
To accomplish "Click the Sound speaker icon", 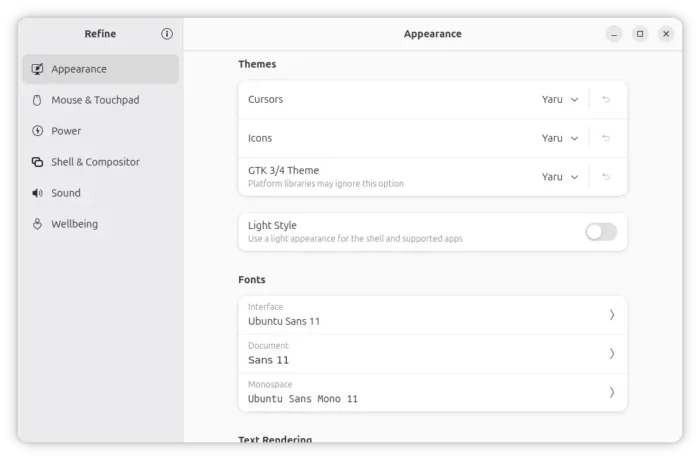I will click(38, 193).
